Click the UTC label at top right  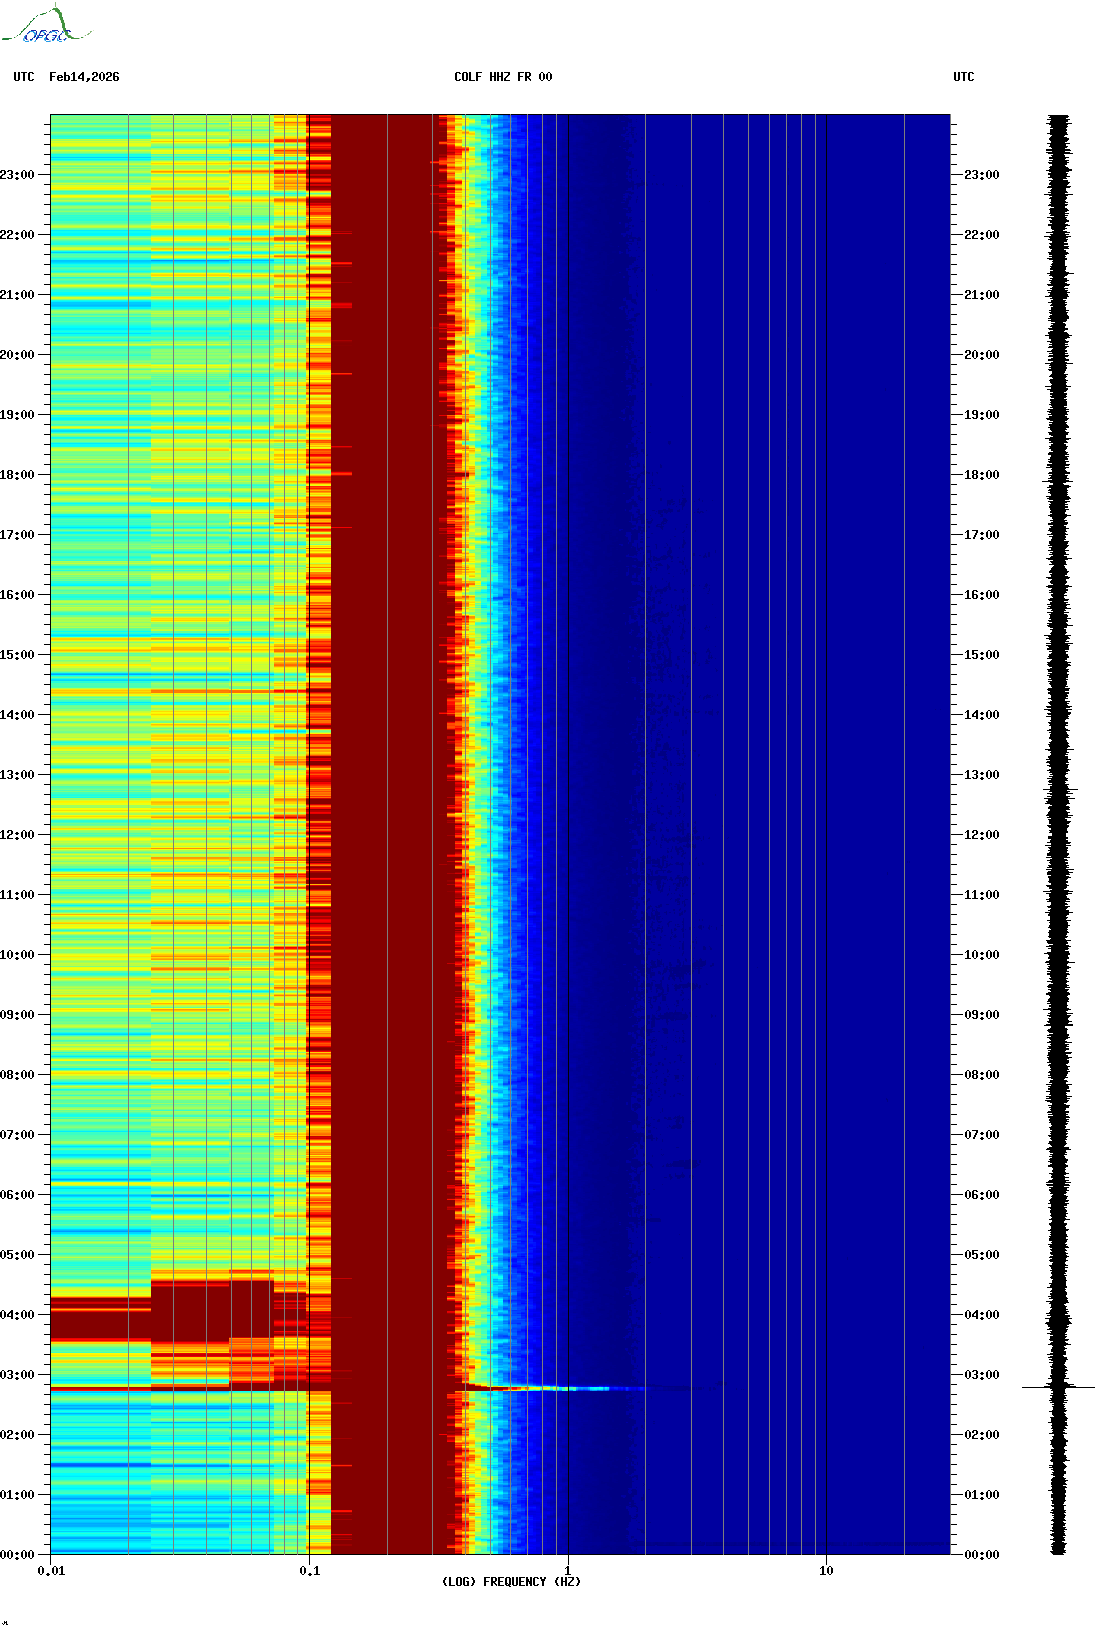pyautogui.click(x=963, y=77)
